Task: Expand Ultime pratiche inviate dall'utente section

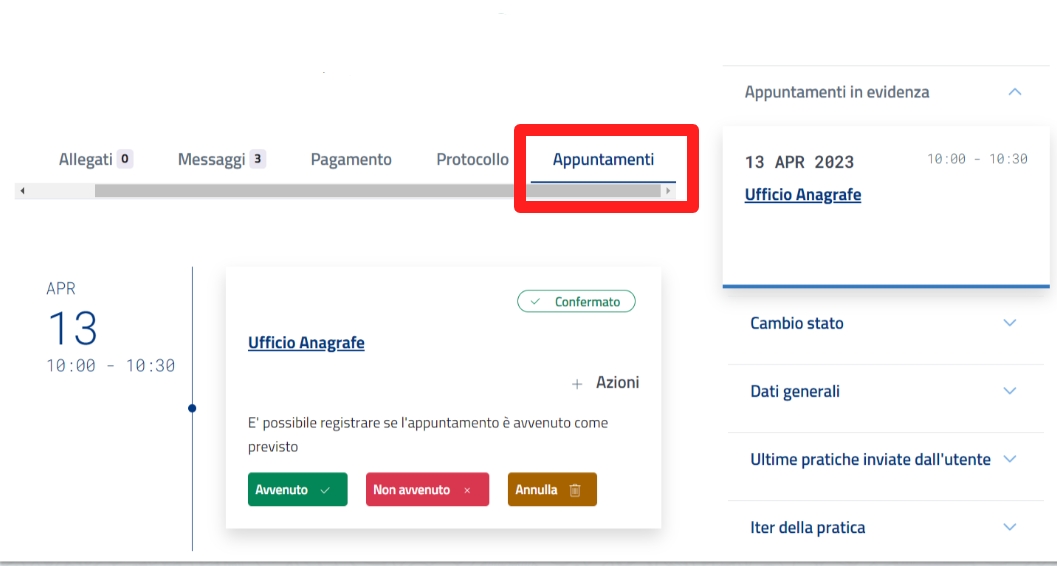Action: (1009, 459)
